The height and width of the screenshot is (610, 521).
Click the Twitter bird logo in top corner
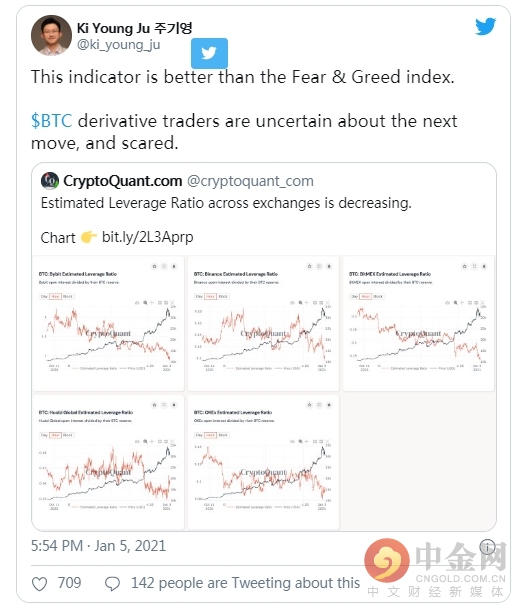(485, 26)
